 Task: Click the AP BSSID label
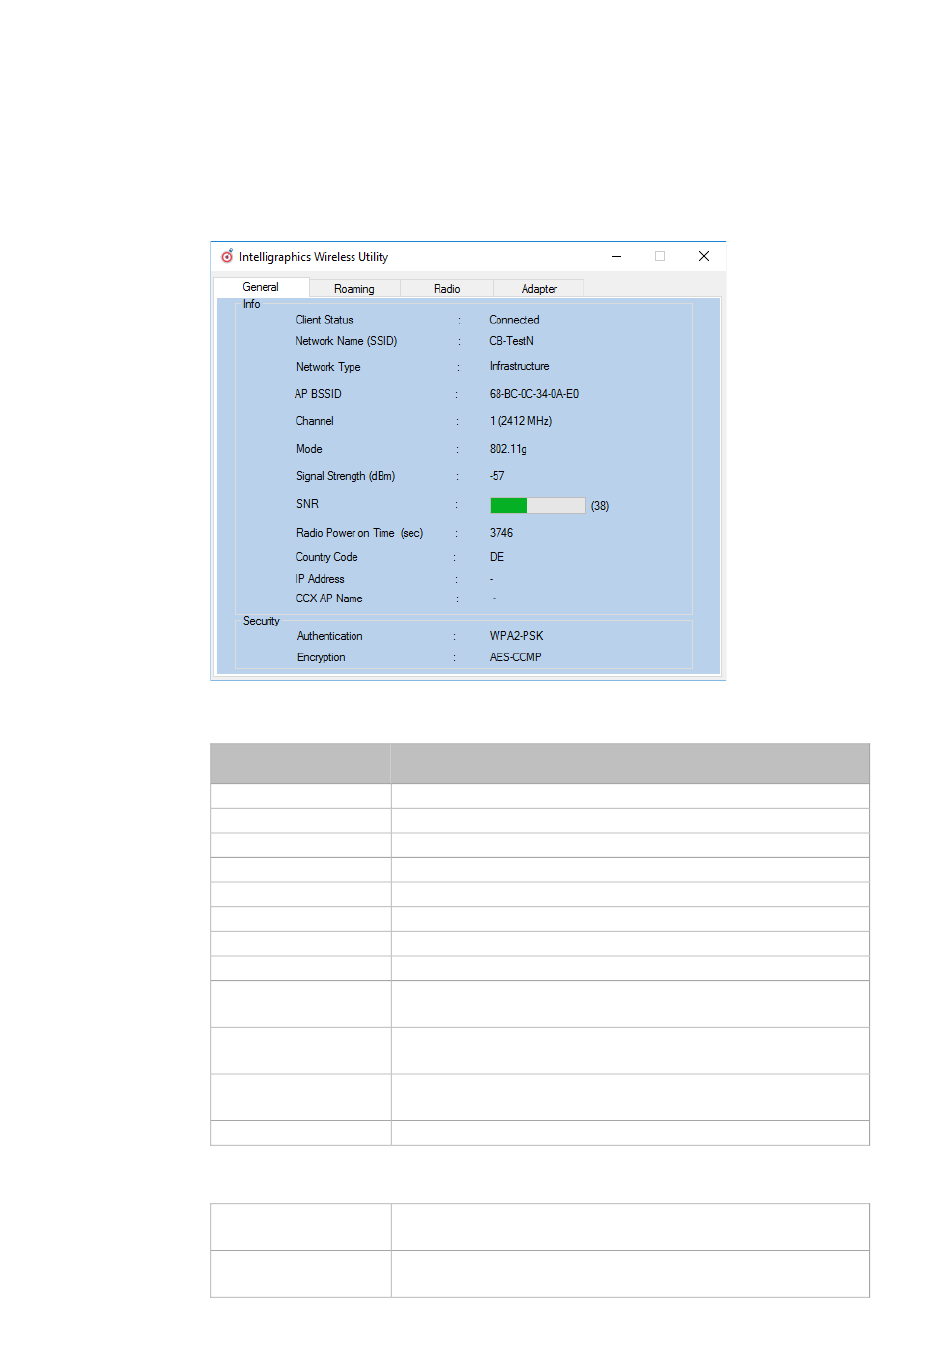(318, 394)
